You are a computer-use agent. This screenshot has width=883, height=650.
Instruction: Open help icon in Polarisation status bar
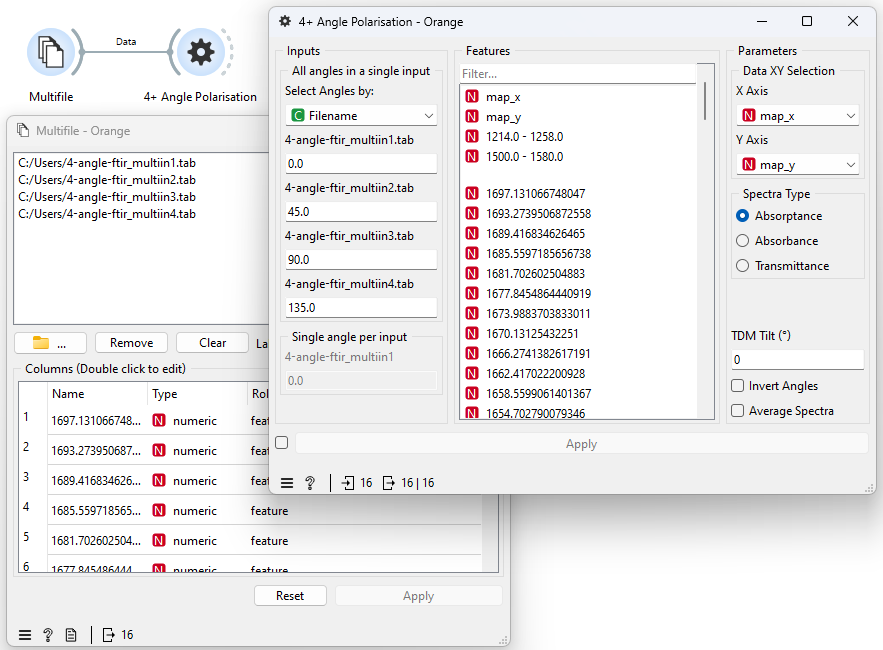(310, 483)
